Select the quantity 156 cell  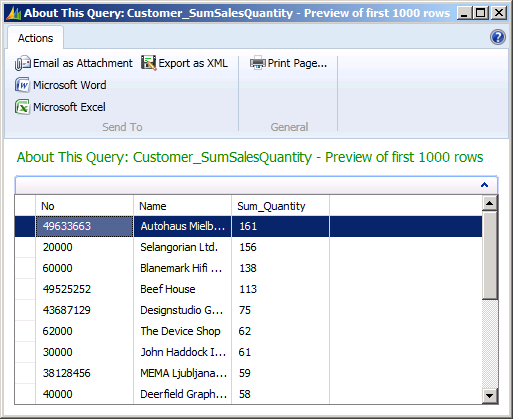(280, 247)
